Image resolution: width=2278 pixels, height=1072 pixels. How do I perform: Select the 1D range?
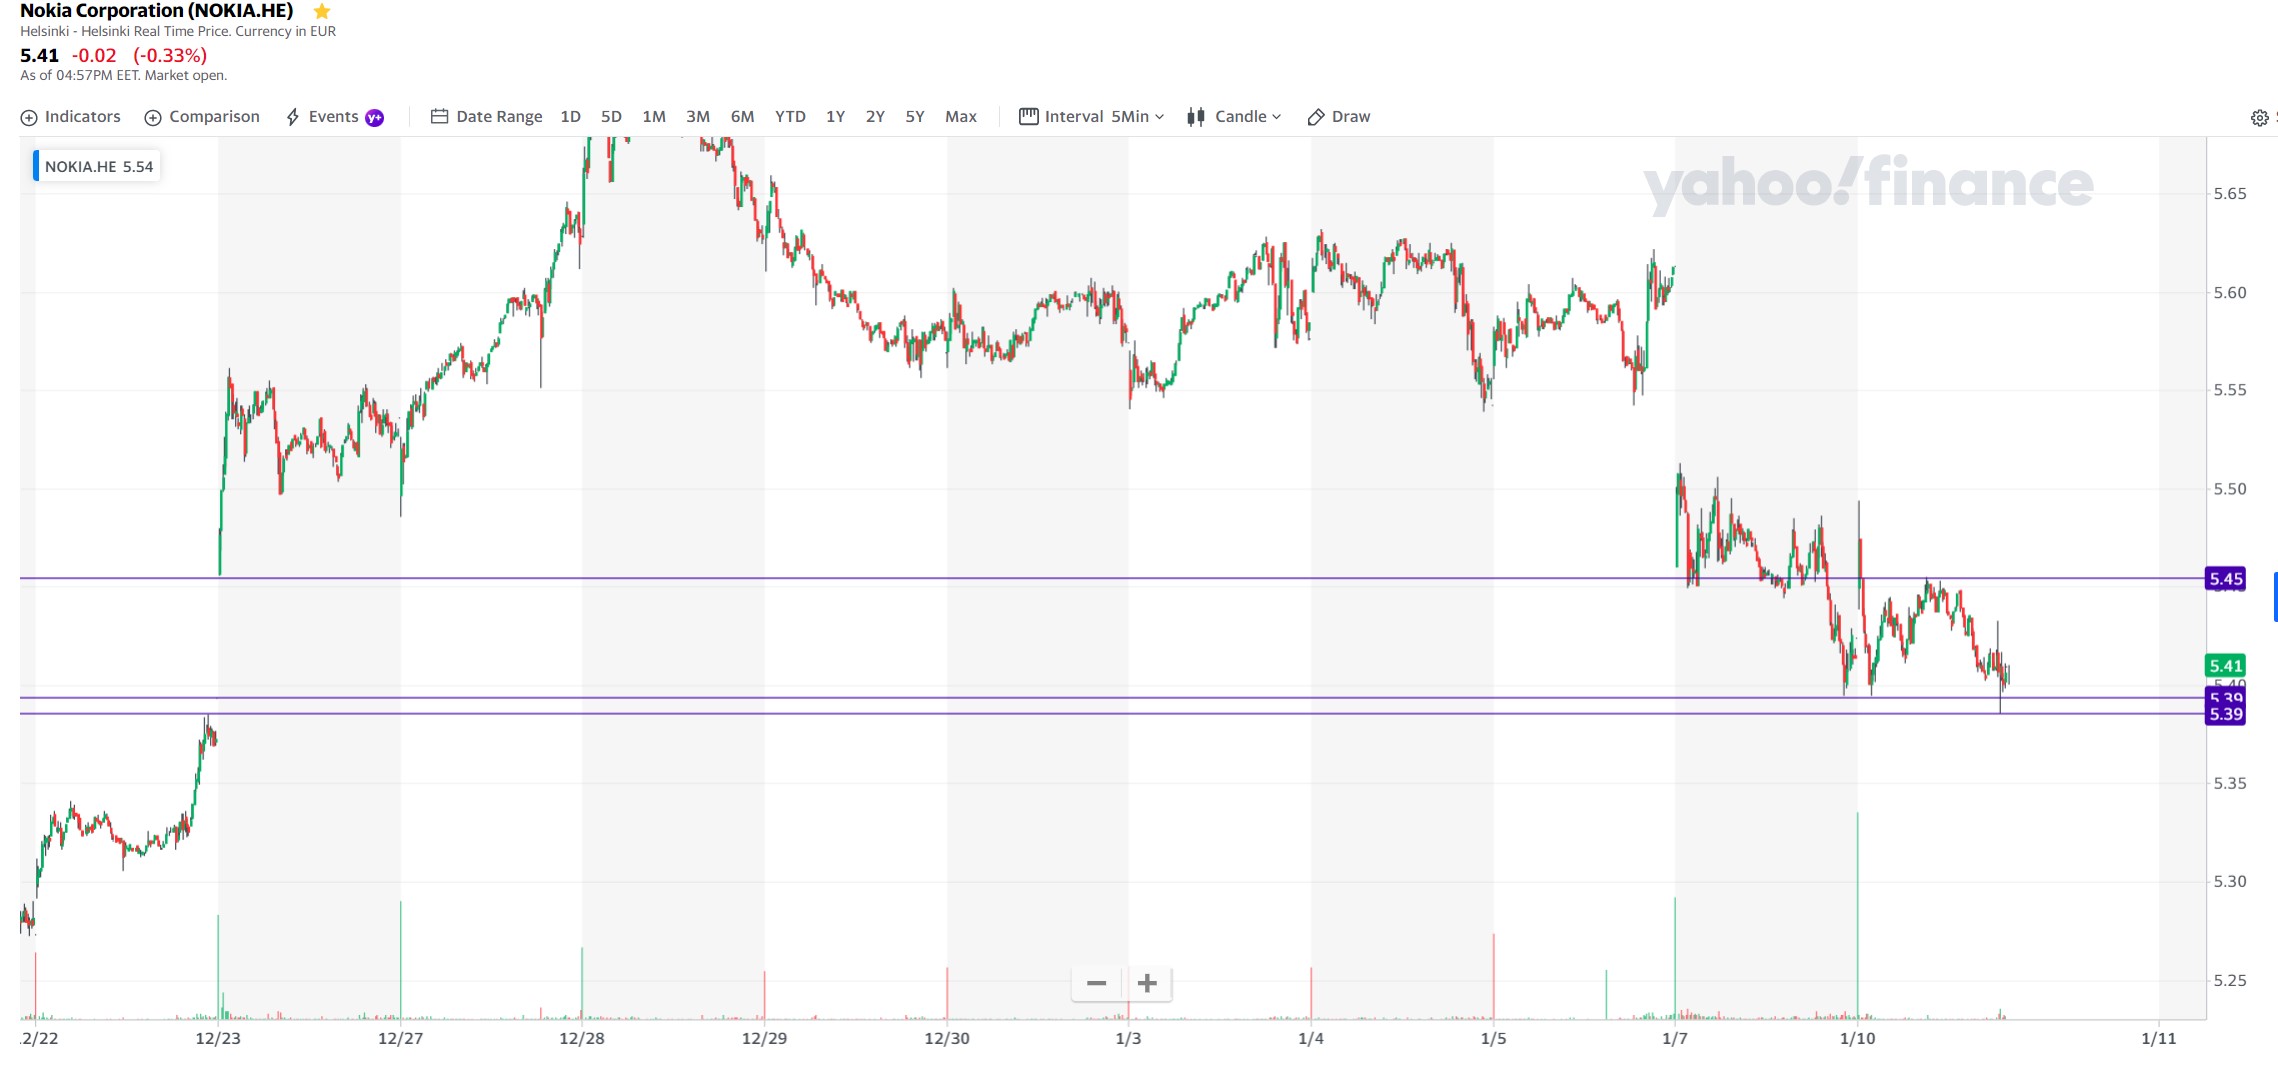(571, 117)
